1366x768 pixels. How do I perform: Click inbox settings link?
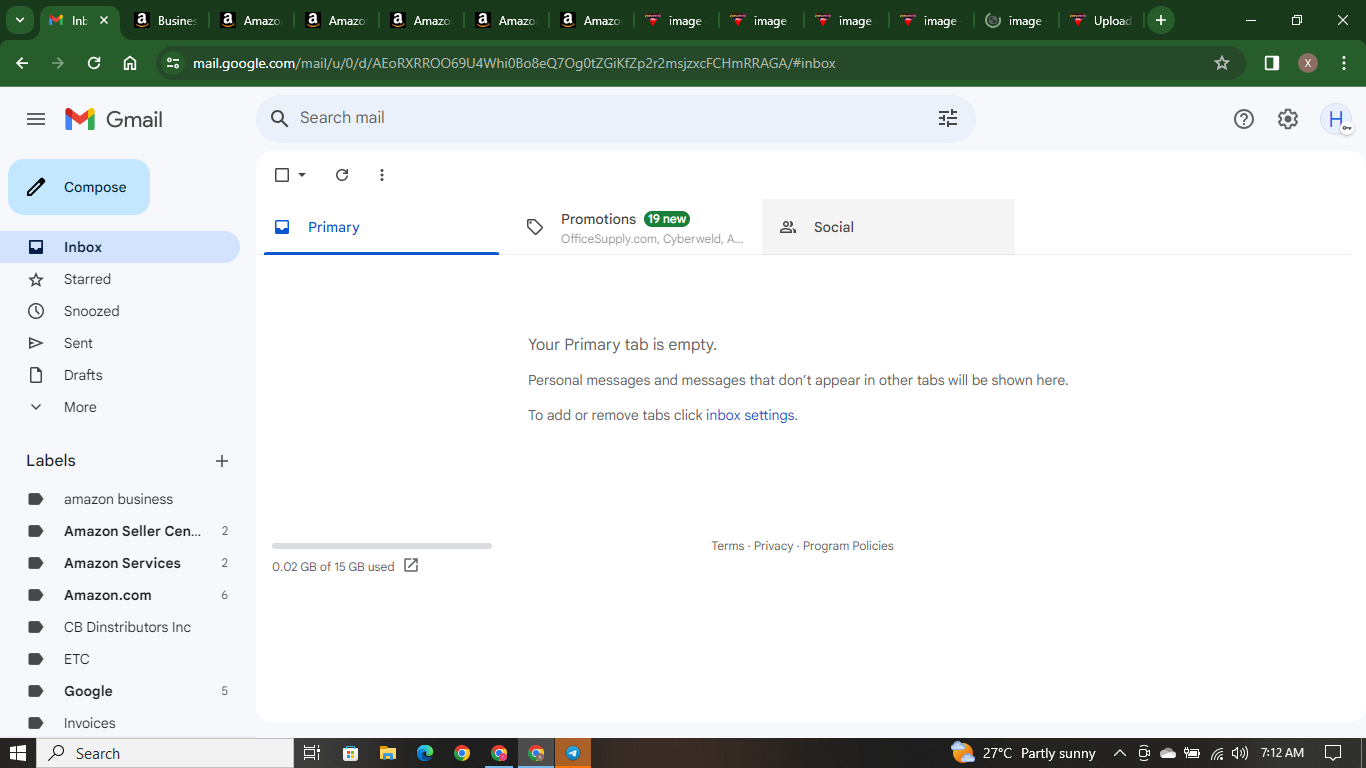pyautogui.click(x=750, y=415)
